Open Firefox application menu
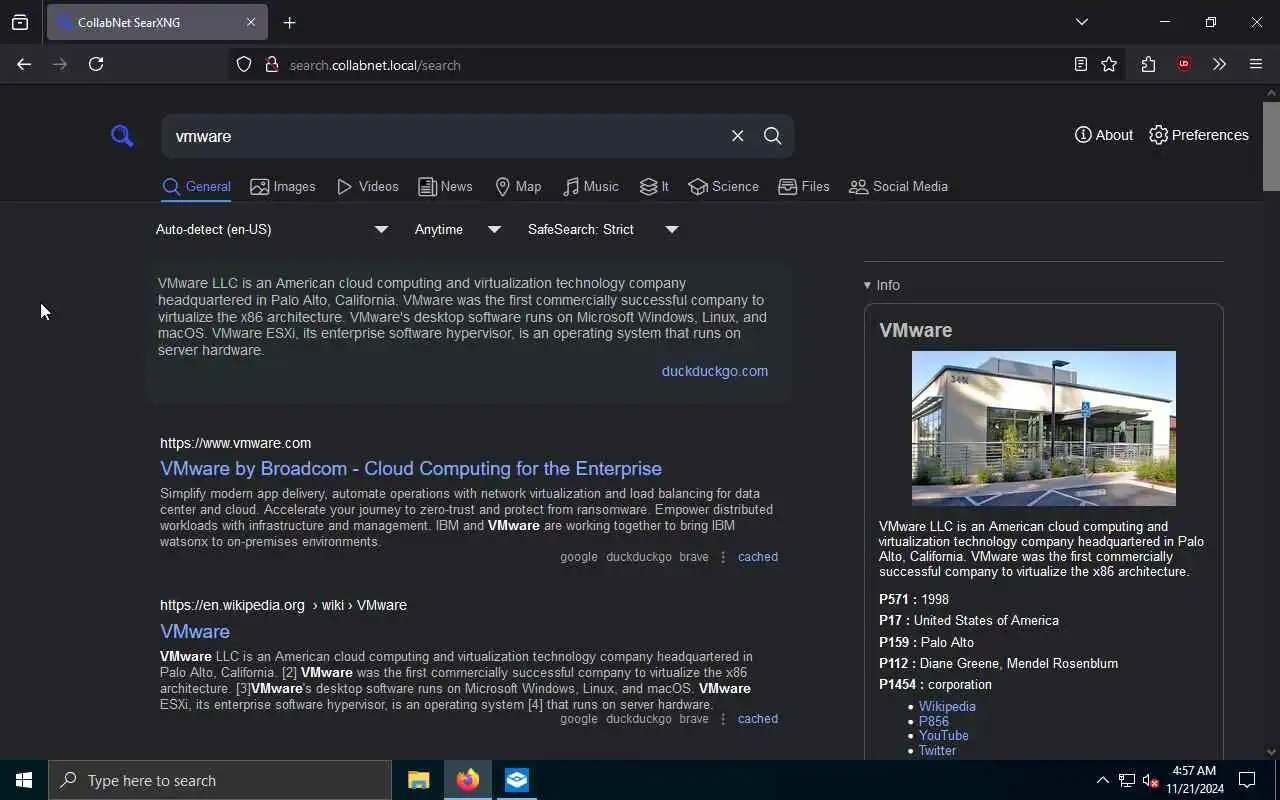Image resolution: width=1280 pixels, height=800 pixels. (1256, 64)
